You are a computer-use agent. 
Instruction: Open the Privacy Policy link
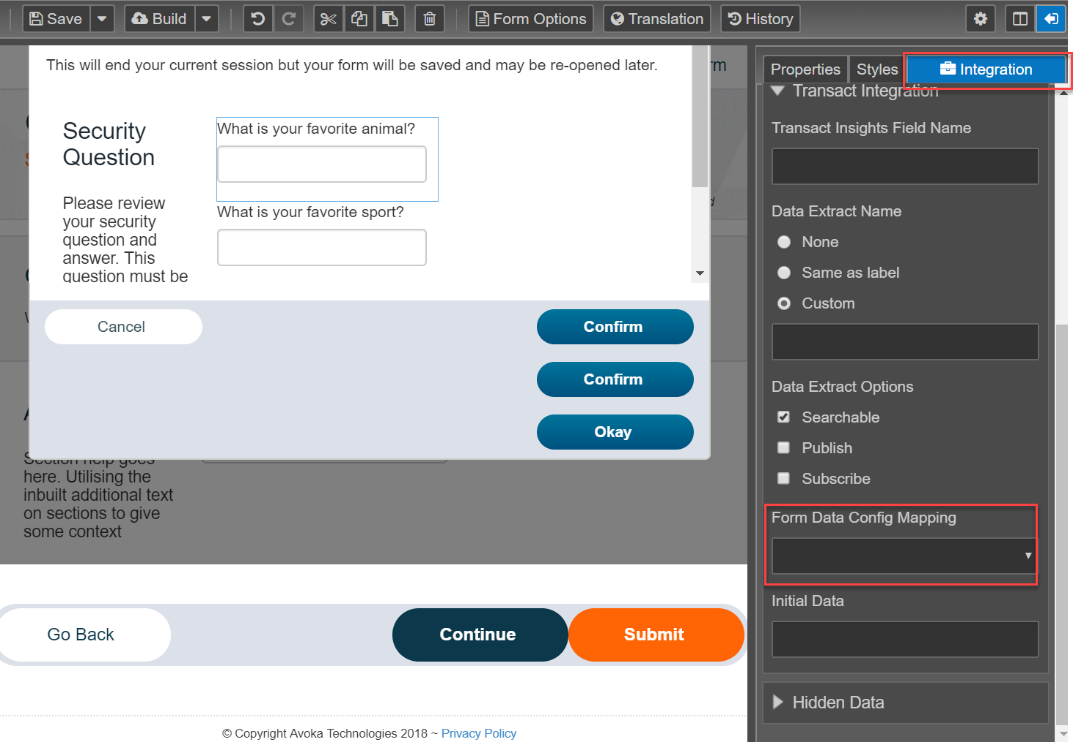478,733
